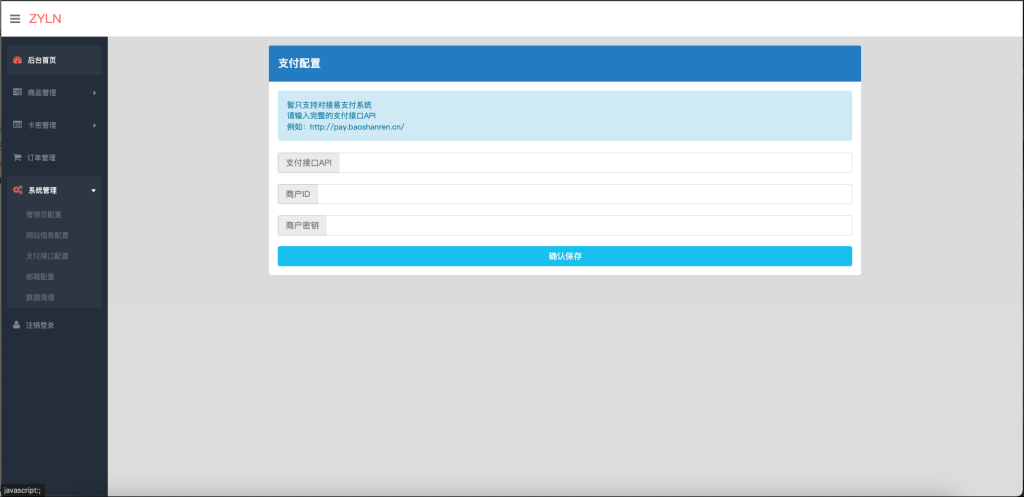Click the text 请输入完整的支付接口API
Screen dimensions: 1024x497
click(x=331, y=116)
